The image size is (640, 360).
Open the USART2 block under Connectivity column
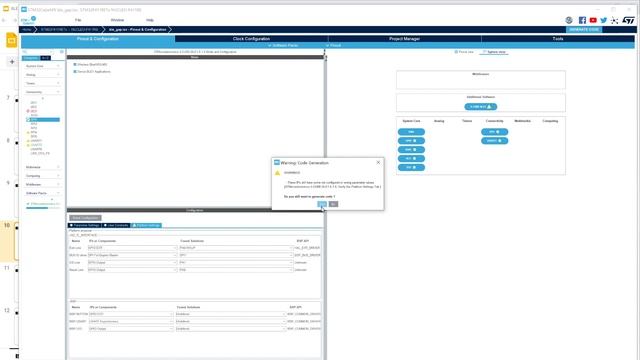pos(494,141)
